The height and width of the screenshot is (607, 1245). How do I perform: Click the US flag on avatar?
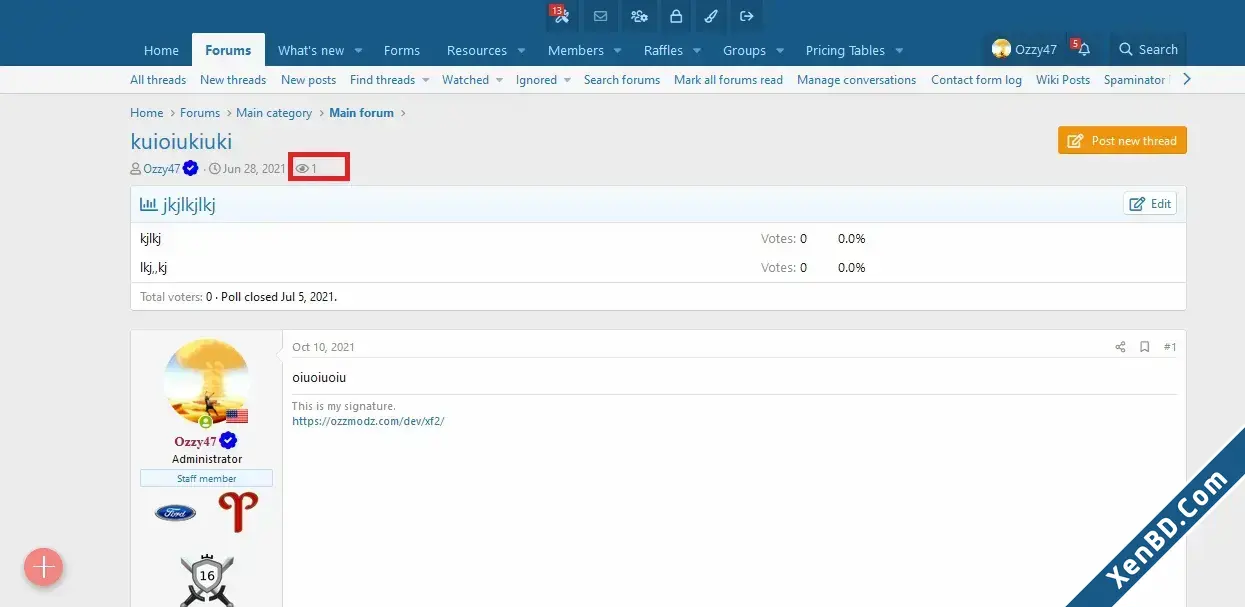pyautogui.click(x=237, y=416)
